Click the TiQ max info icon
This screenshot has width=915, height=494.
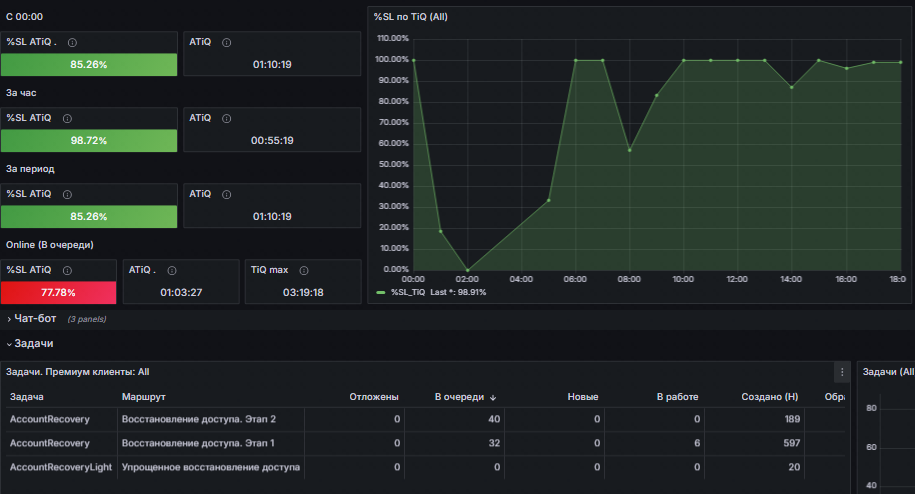303,270
